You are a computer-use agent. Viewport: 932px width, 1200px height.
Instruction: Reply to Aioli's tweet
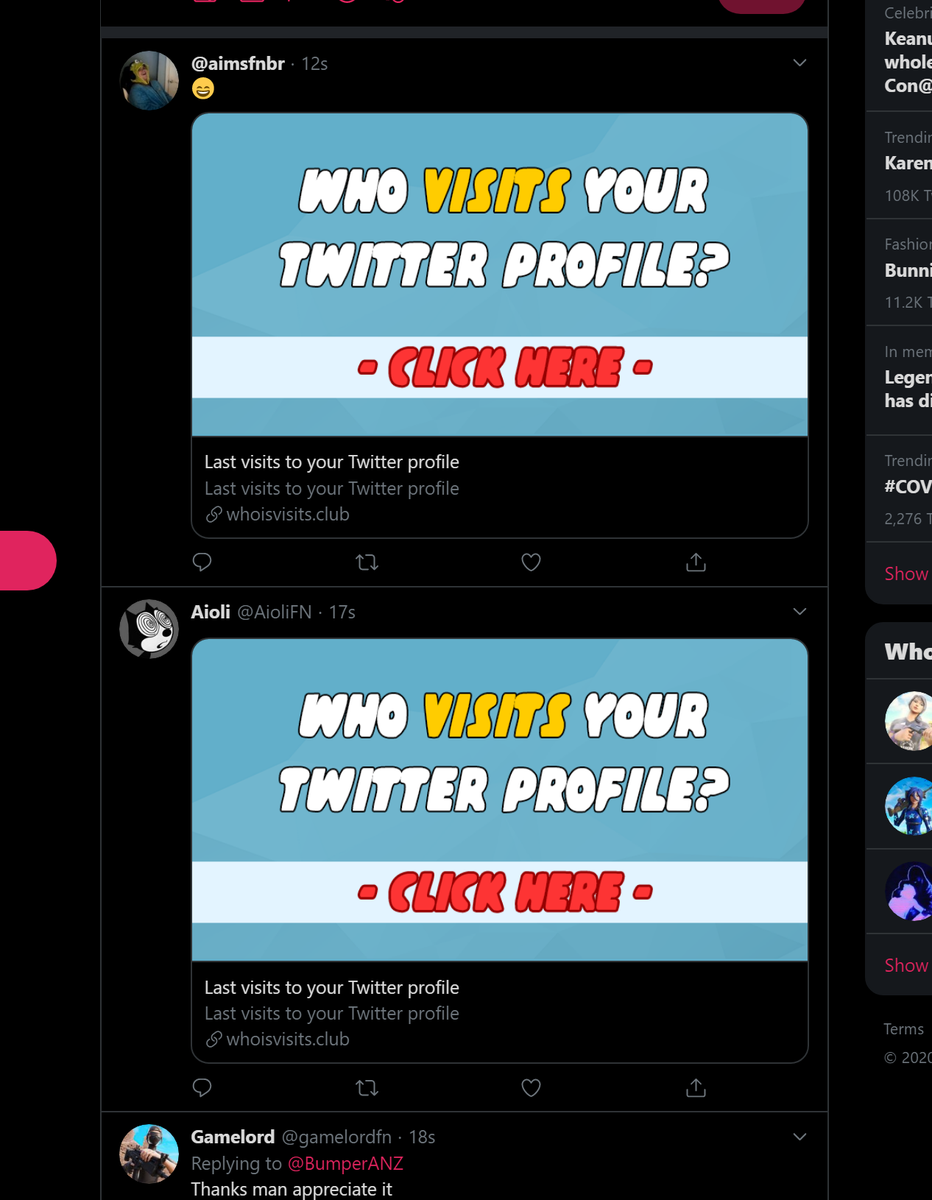point(202,1087)
